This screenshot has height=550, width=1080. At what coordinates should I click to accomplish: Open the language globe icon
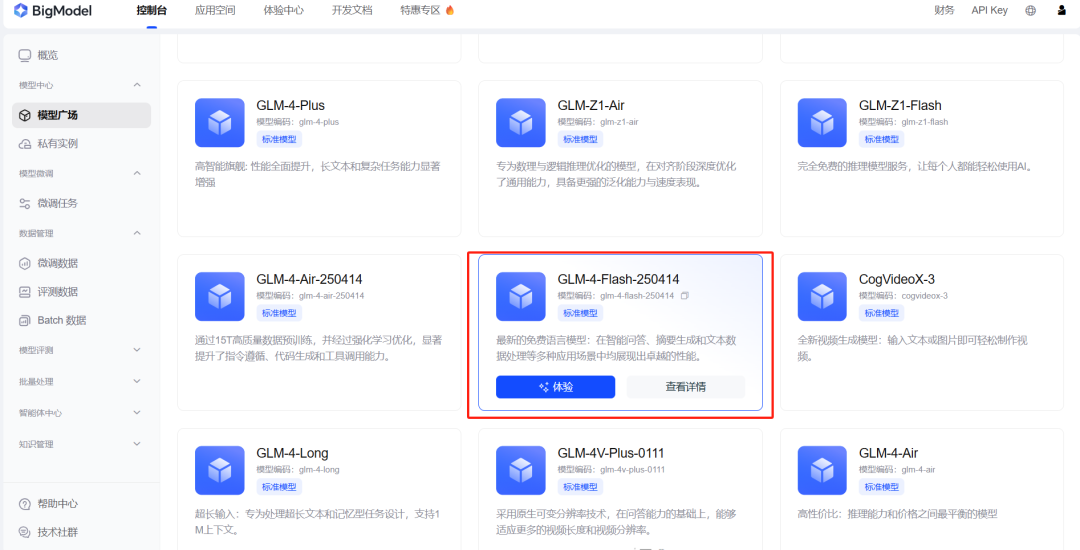1030,10
